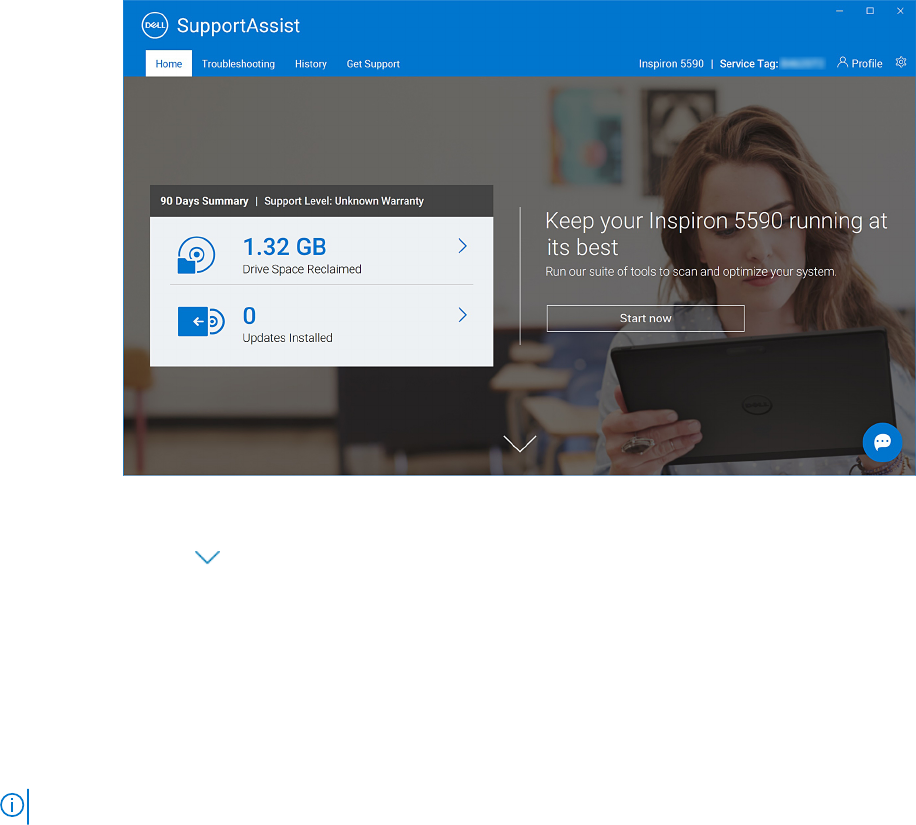Screen dimensions: 916x825
Task: Click the blue down chevron below window
Action: [x=207, y=557]
